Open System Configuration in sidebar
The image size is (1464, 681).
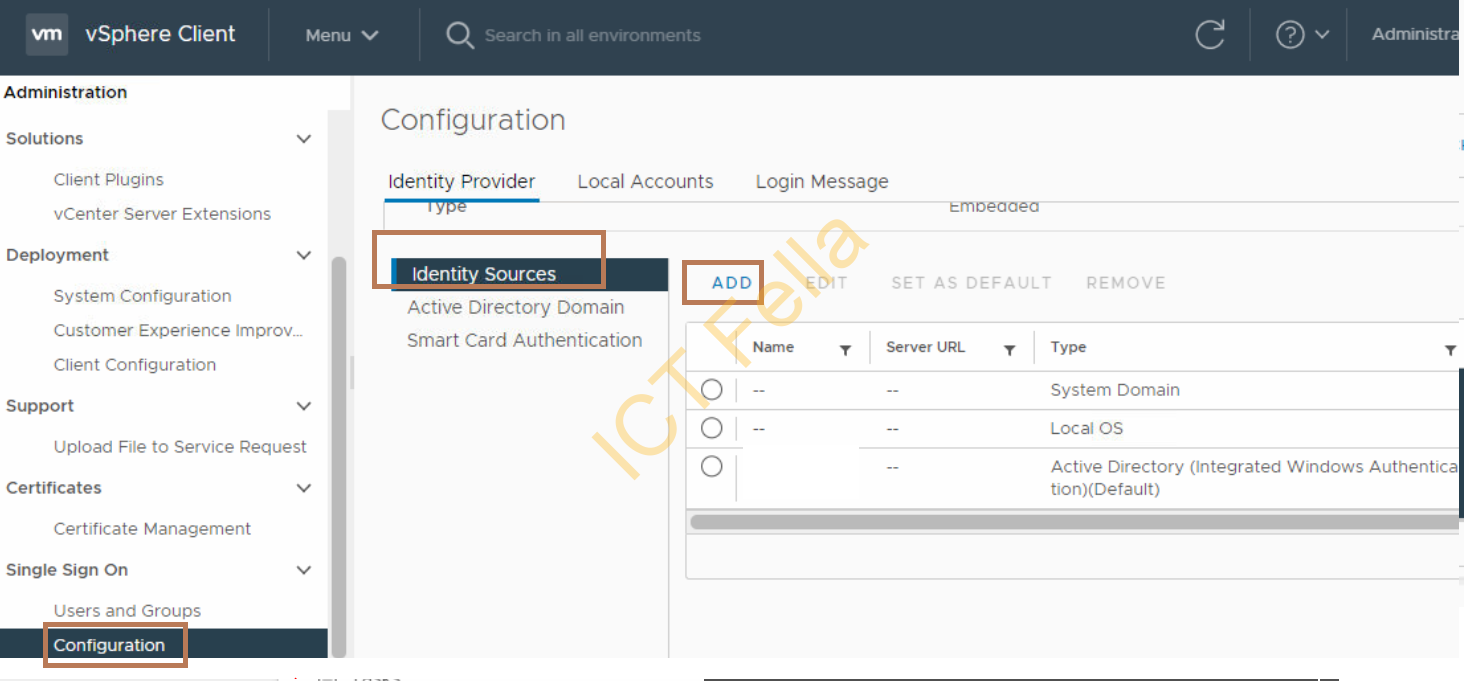pos(142,296)
